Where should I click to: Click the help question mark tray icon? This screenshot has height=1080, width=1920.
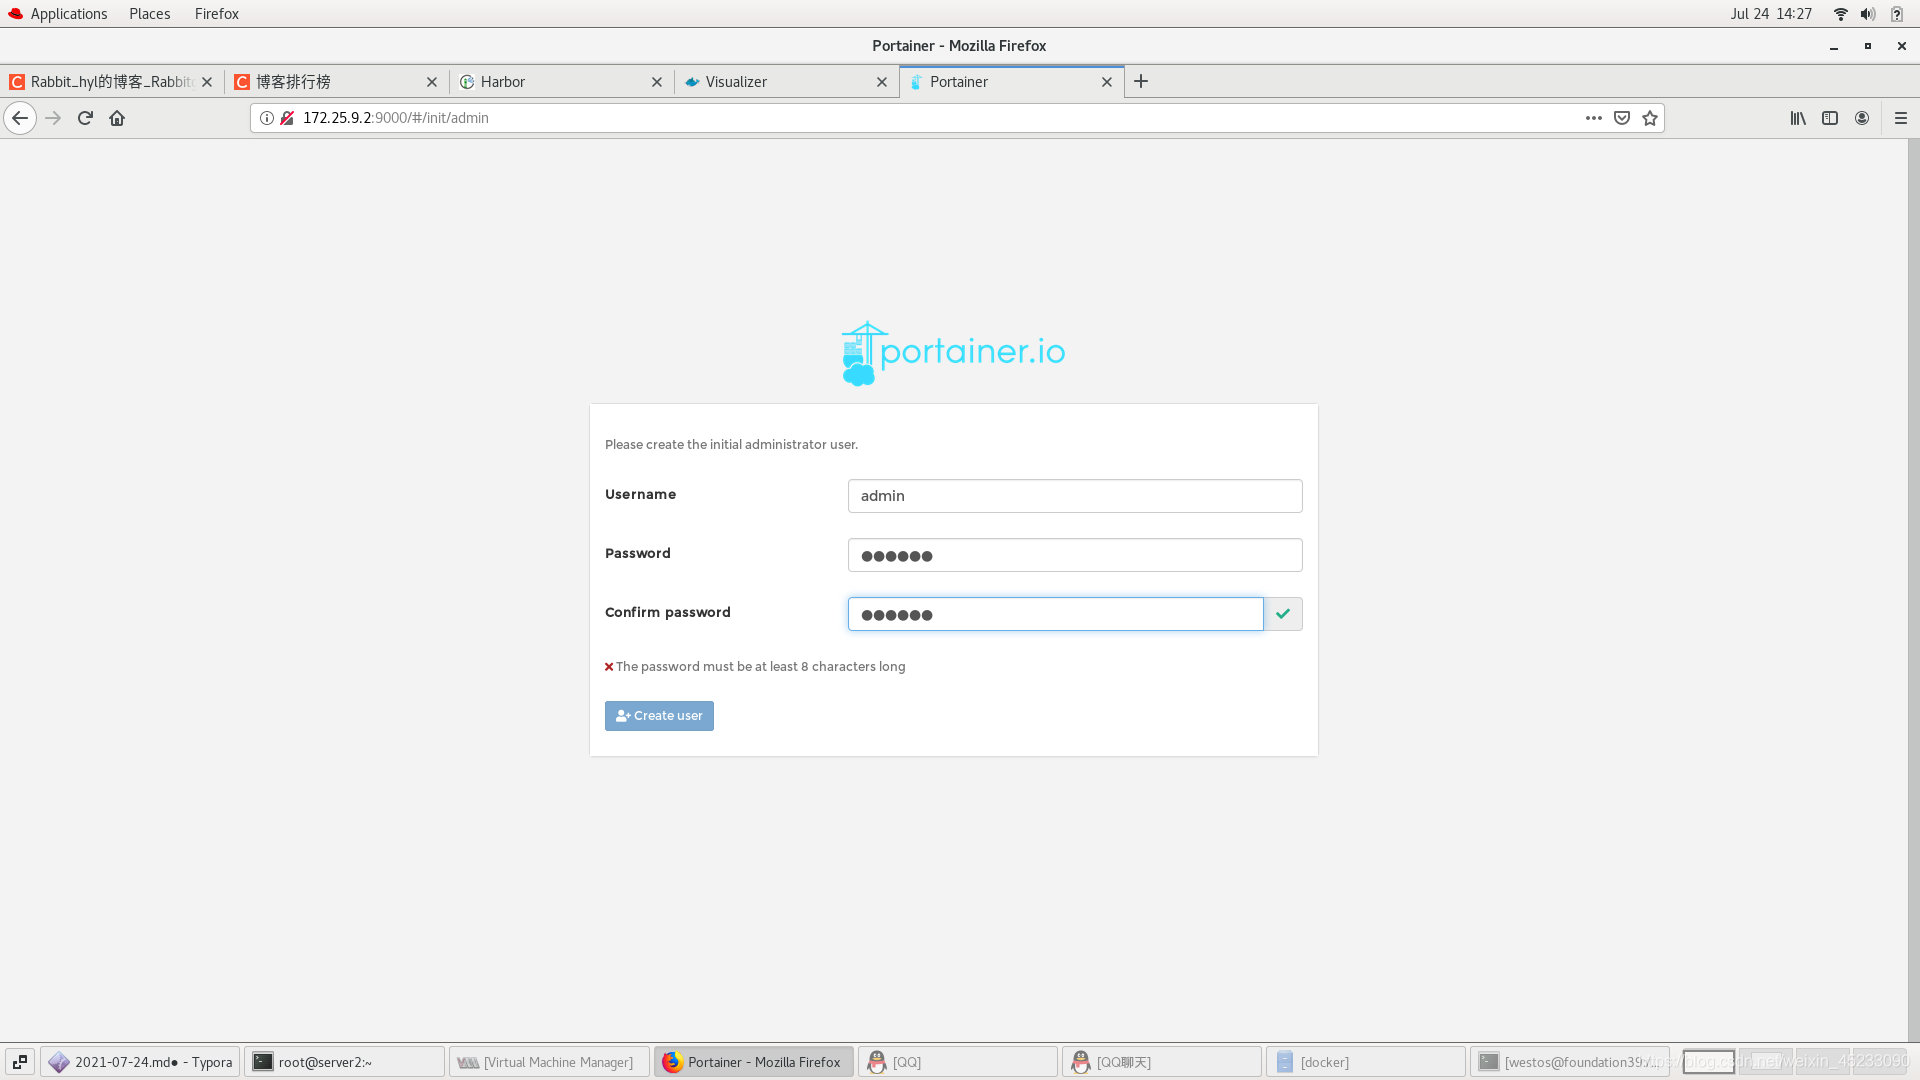pyautogui.click(x=1896, y=14)
